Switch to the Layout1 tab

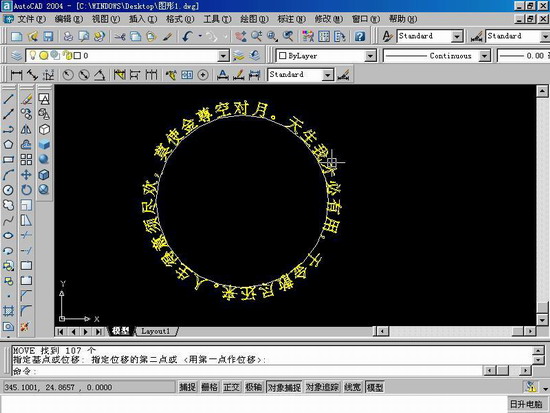tap(155, 331)
